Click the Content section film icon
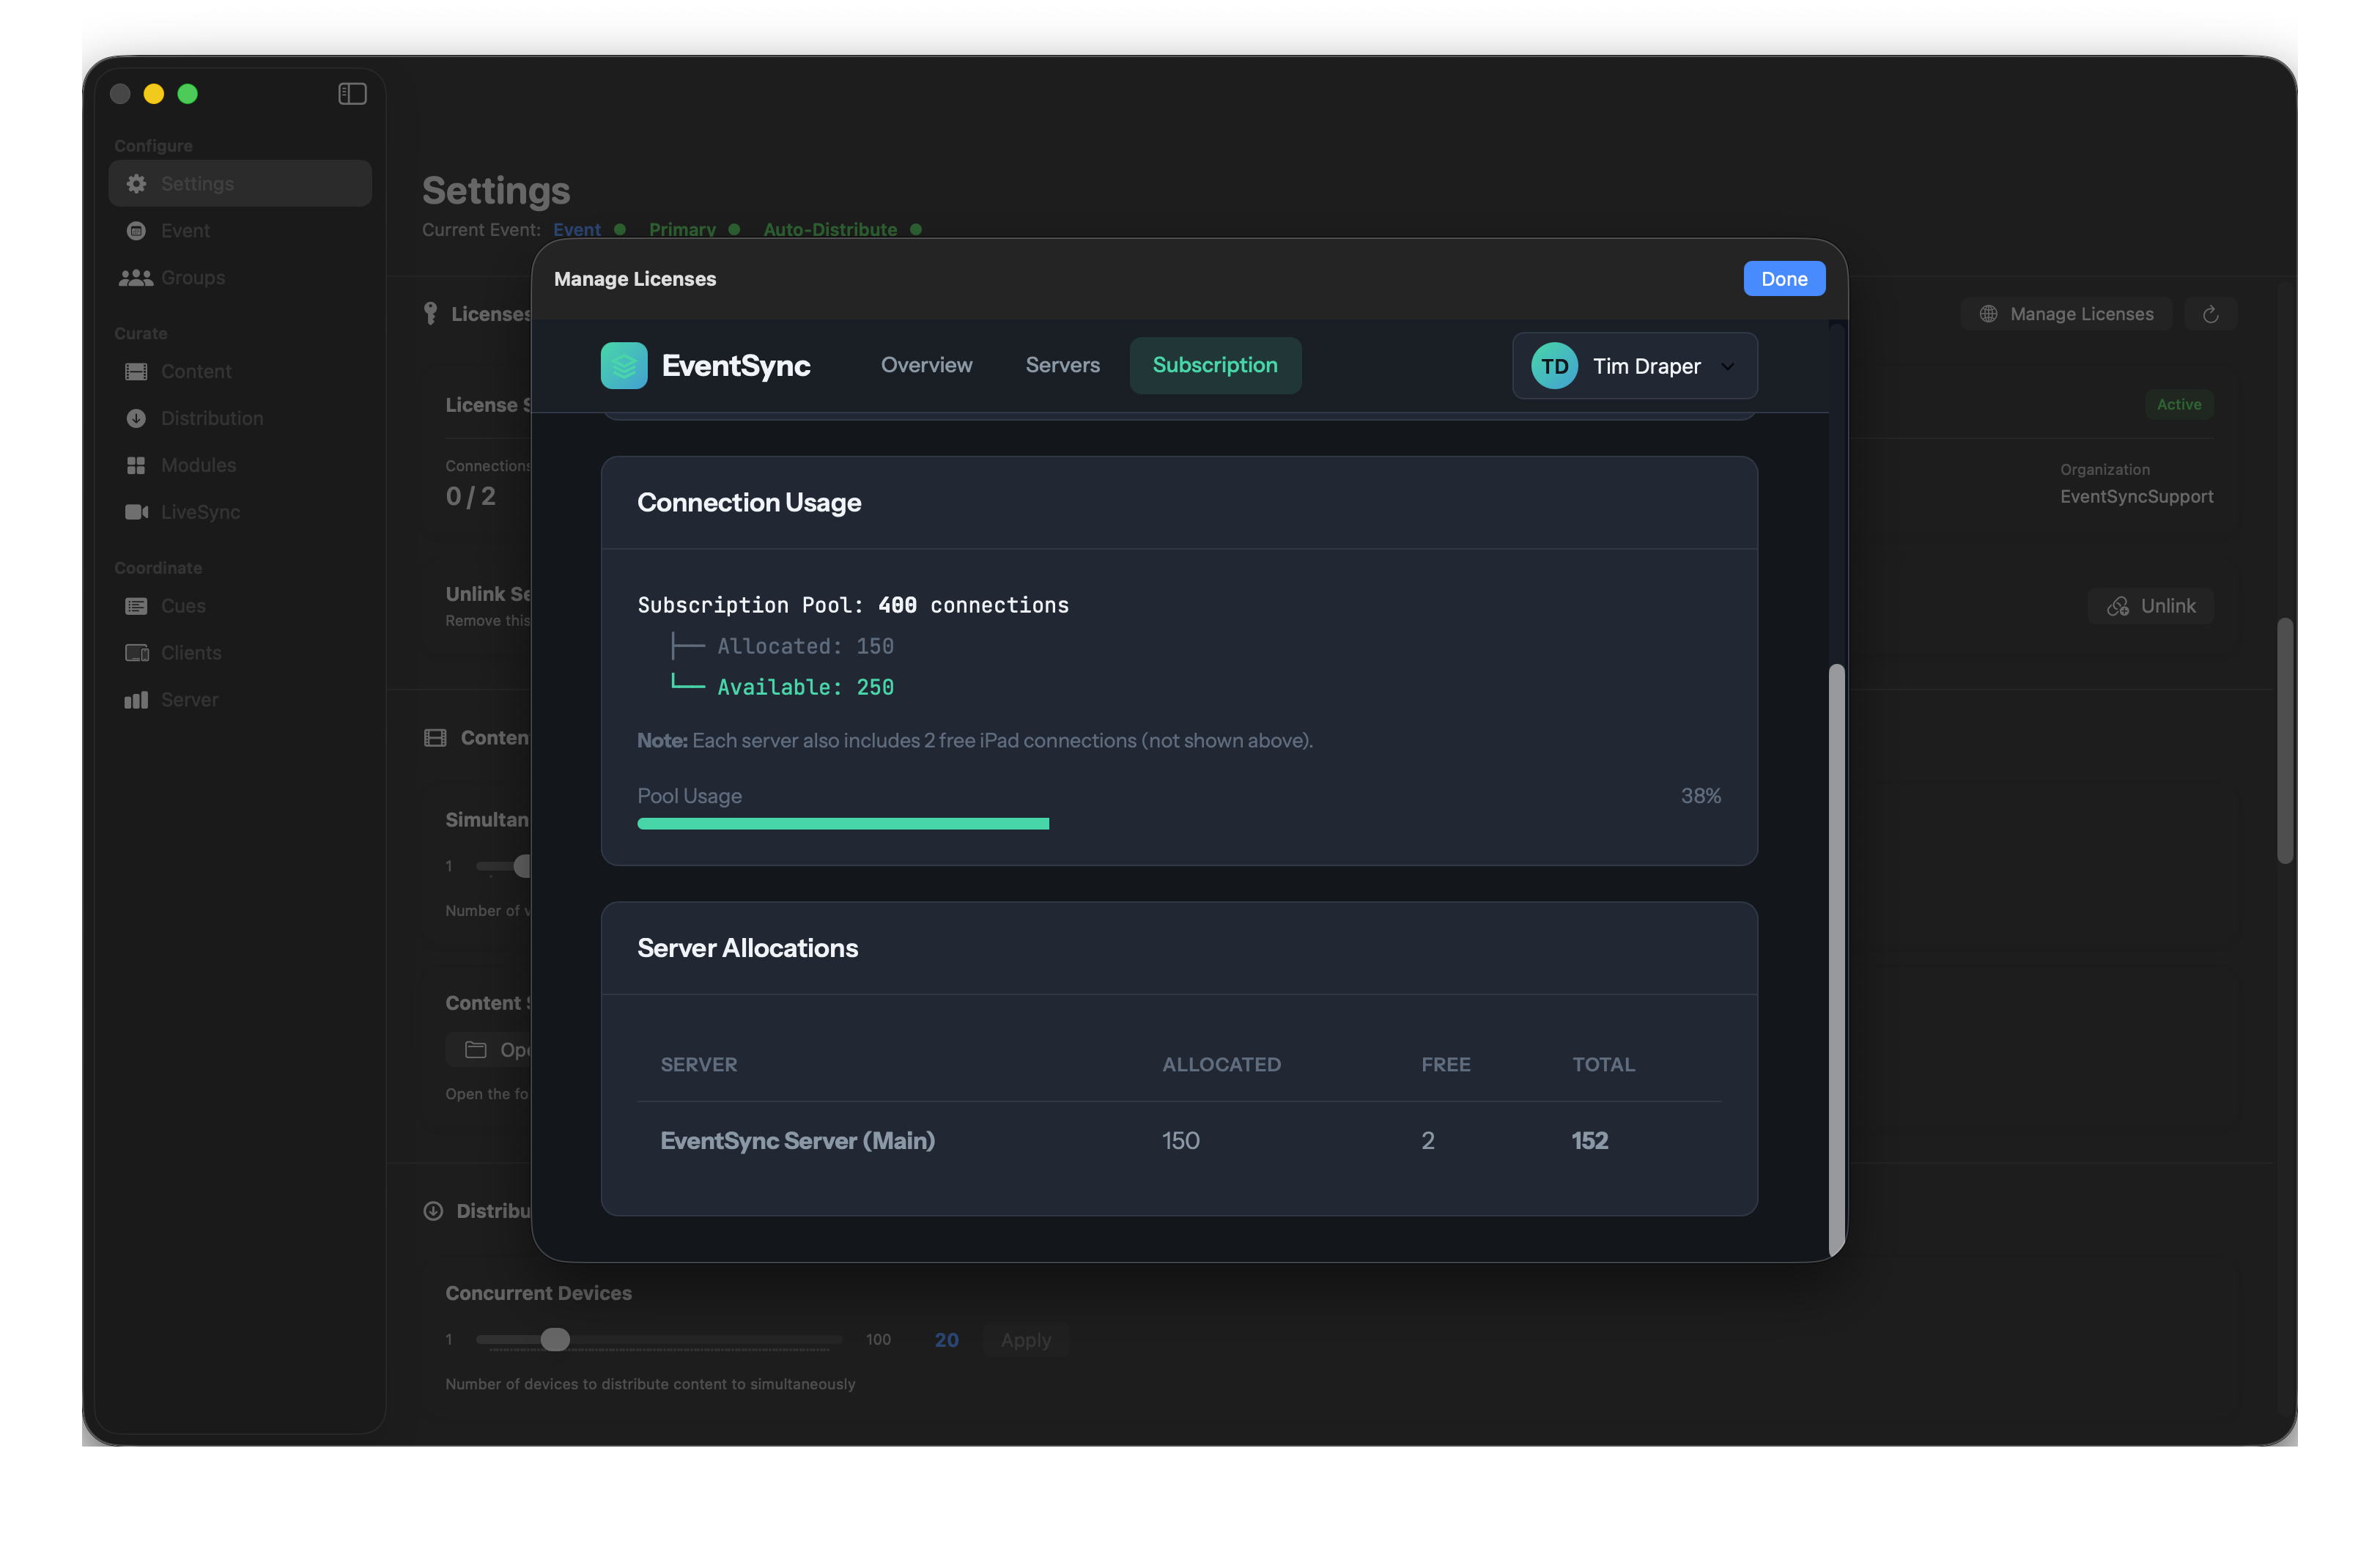This screenshot has width=2380, height=1555. pyautogui.click(x=435, y=738)
